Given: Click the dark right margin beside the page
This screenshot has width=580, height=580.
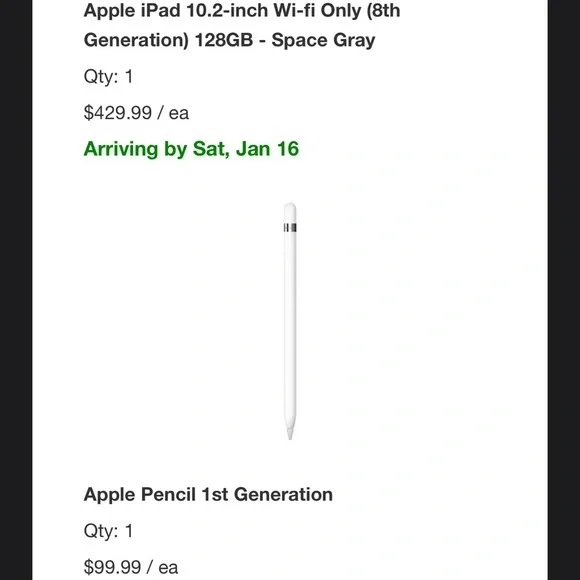Looking at the screenshot, I should tap(564, 290).
